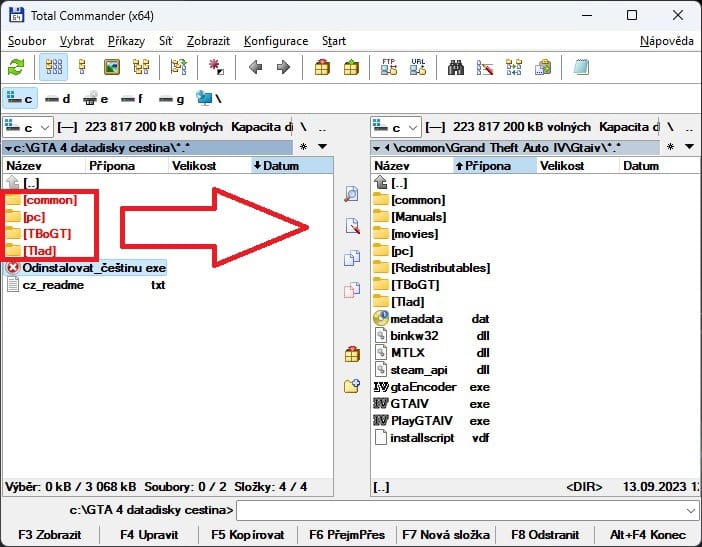Switch to drive c button
The image size is (702, 547).
click(20, 98)
